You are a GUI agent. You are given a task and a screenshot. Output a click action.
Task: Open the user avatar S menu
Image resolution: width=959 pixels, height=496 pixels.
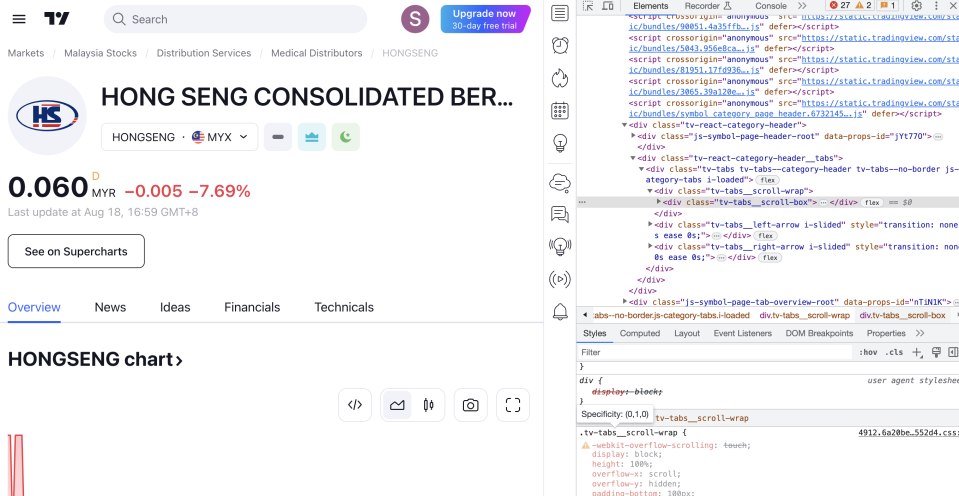tap(415, 19)
